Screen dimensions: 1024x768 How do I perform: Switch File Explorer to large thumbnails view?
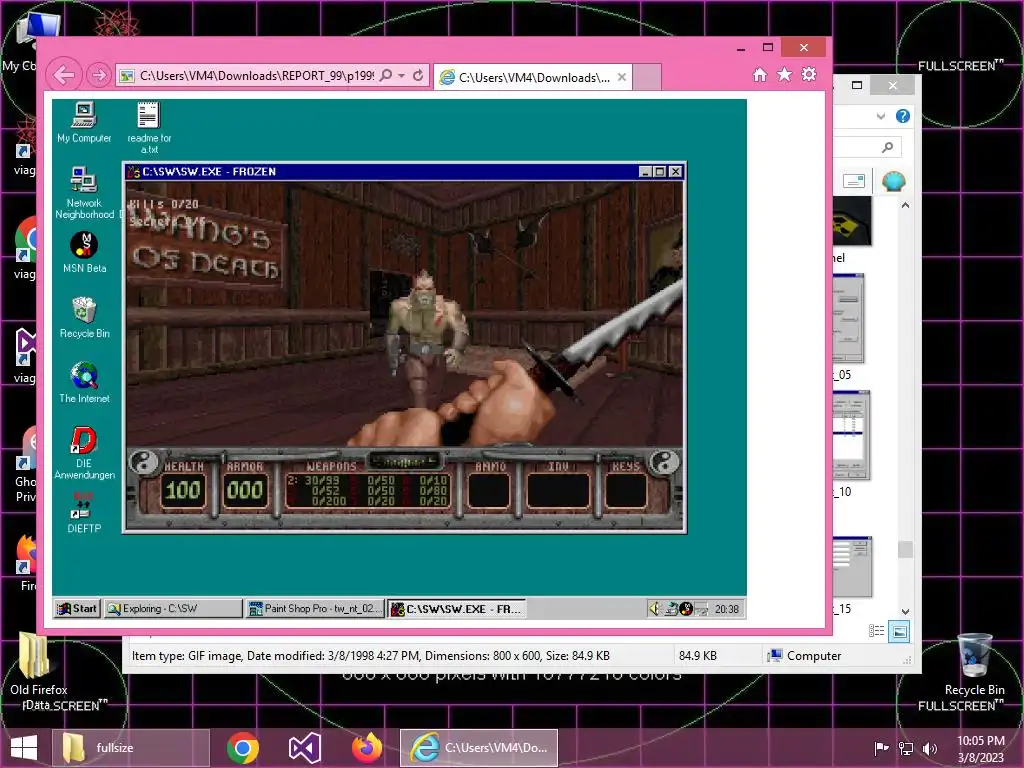tap(899, 631)
